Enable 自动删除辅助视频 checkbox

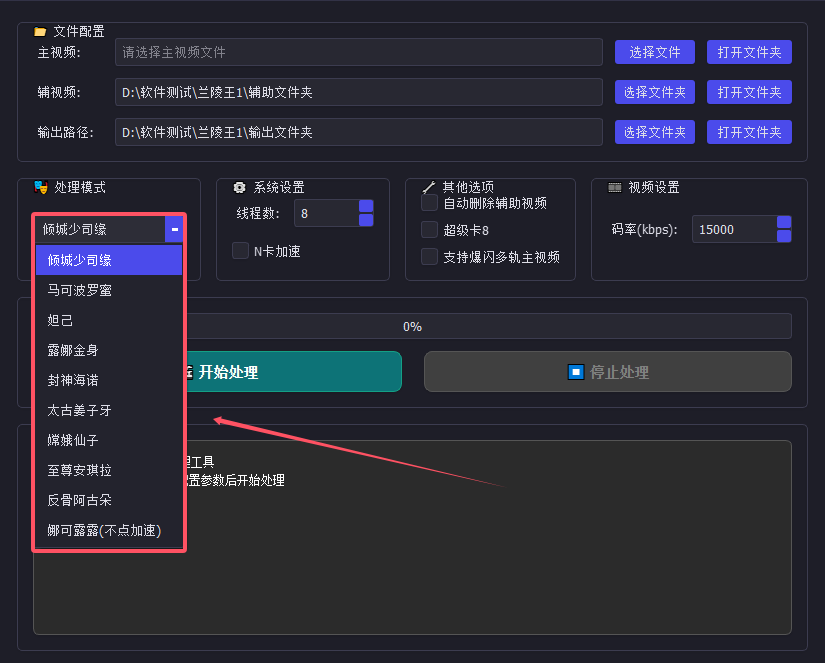pyautogui.click(x=429, y=201)
